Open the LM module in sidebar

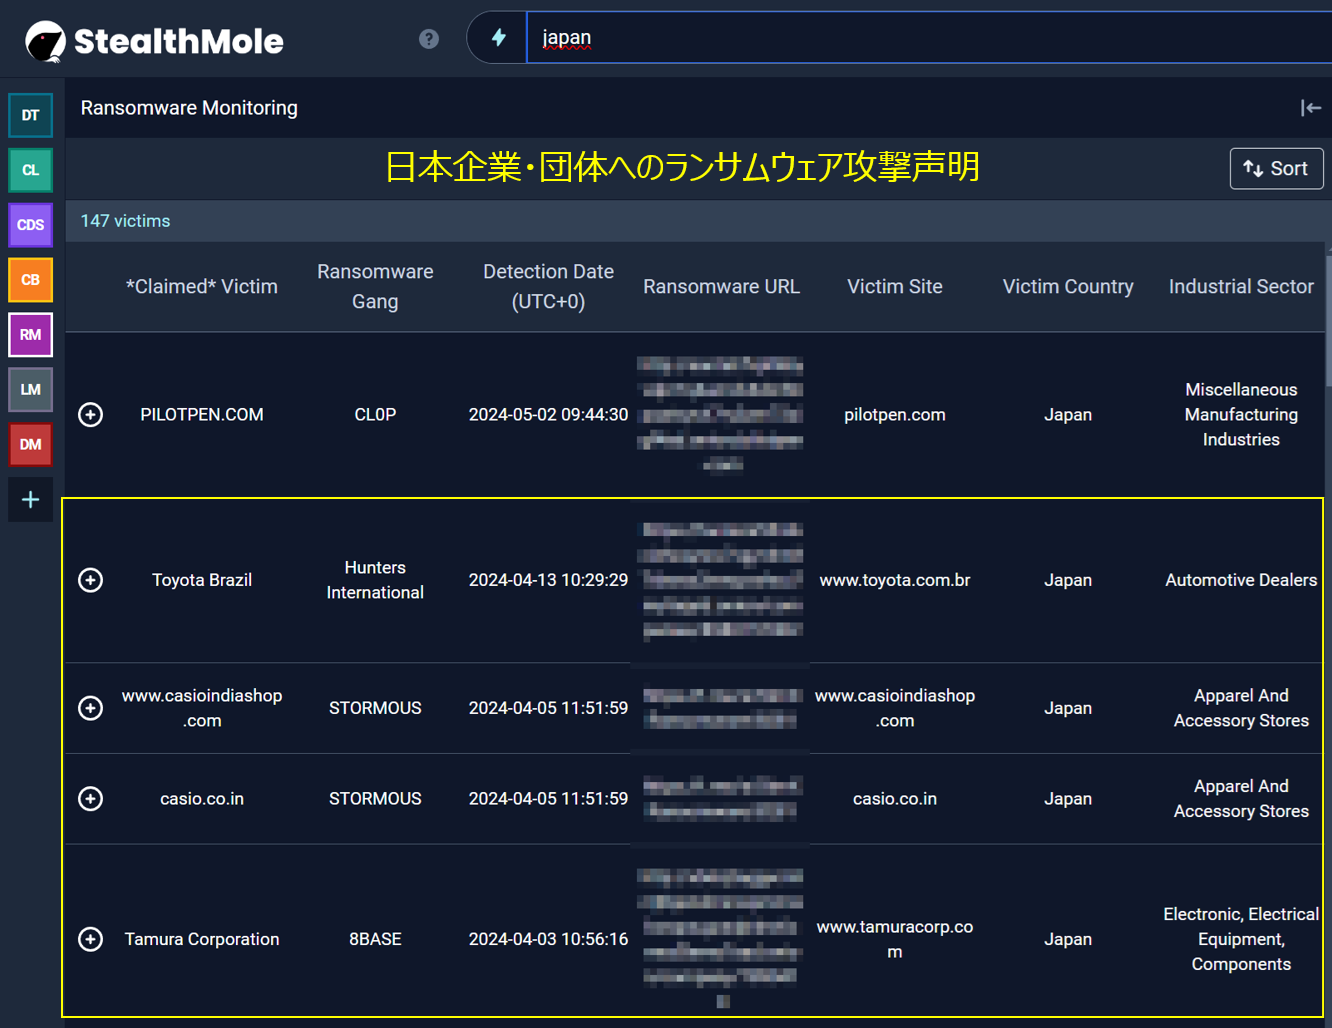(x=30, y=389)
